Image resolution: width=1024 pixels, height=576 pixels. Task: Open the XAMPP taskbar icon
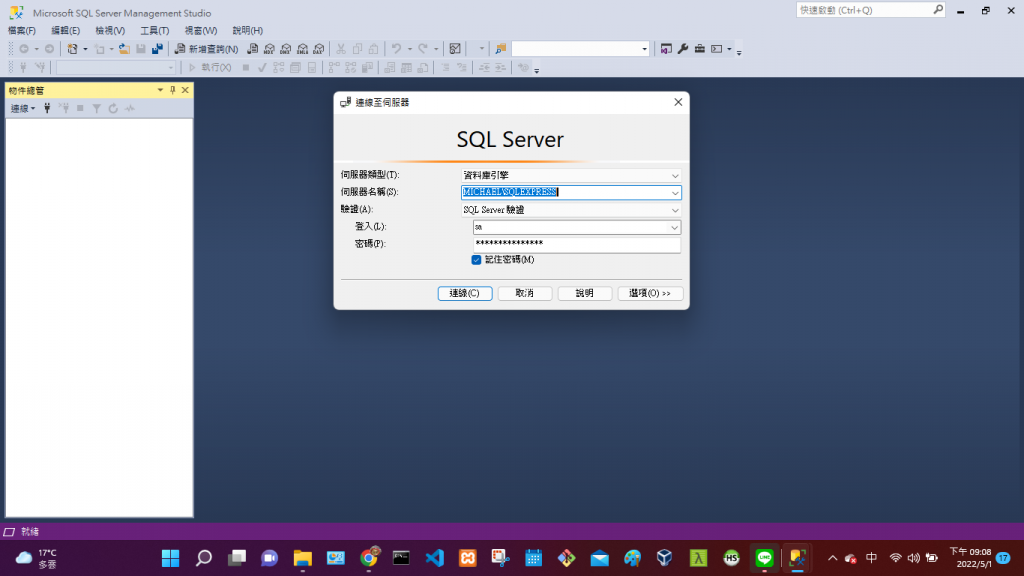coord(468,558)
